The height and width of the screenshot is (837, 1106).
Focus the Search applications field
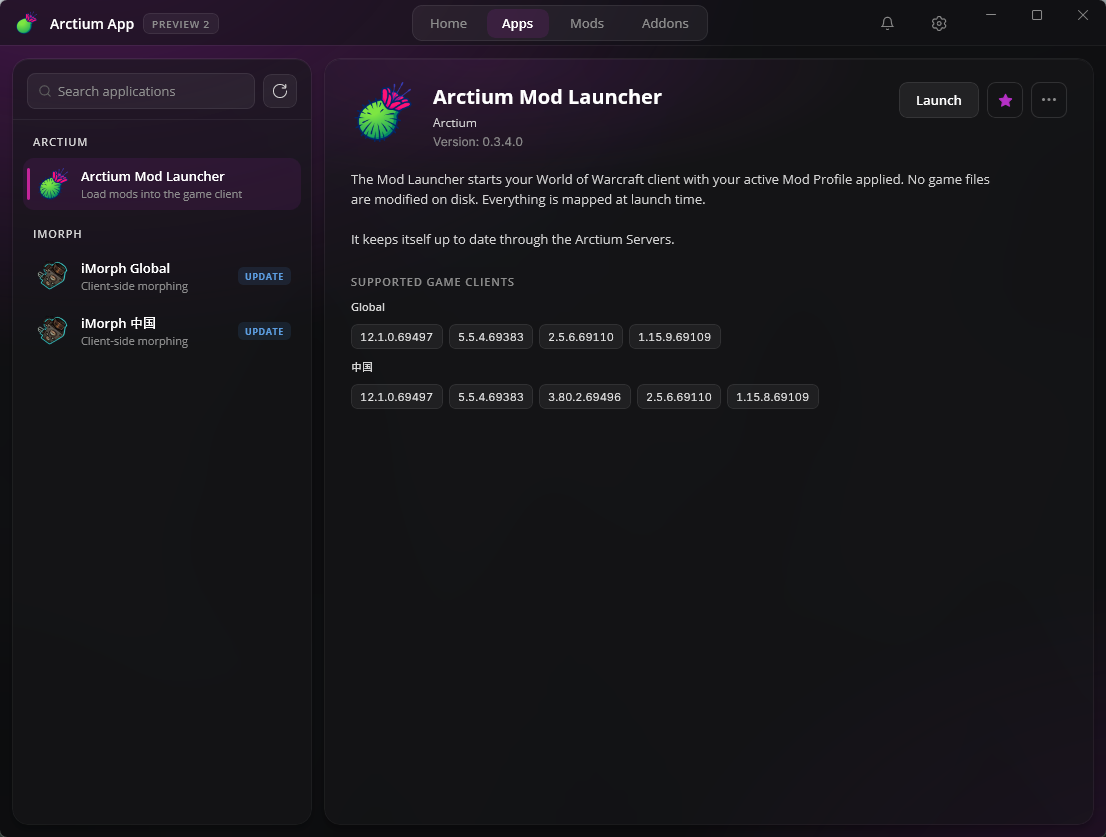[141, 91]
